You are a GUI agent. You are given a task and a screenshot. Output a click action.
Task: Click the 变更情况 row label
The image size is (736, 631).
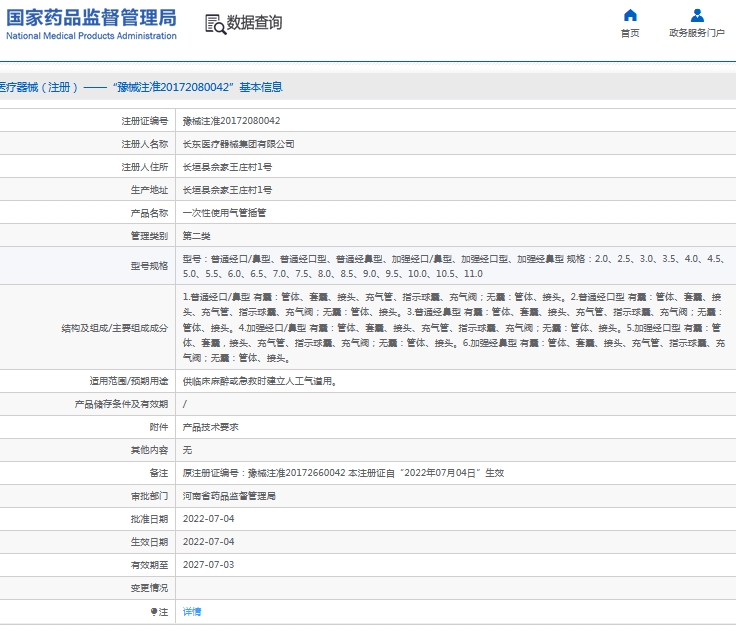point(149,588)
